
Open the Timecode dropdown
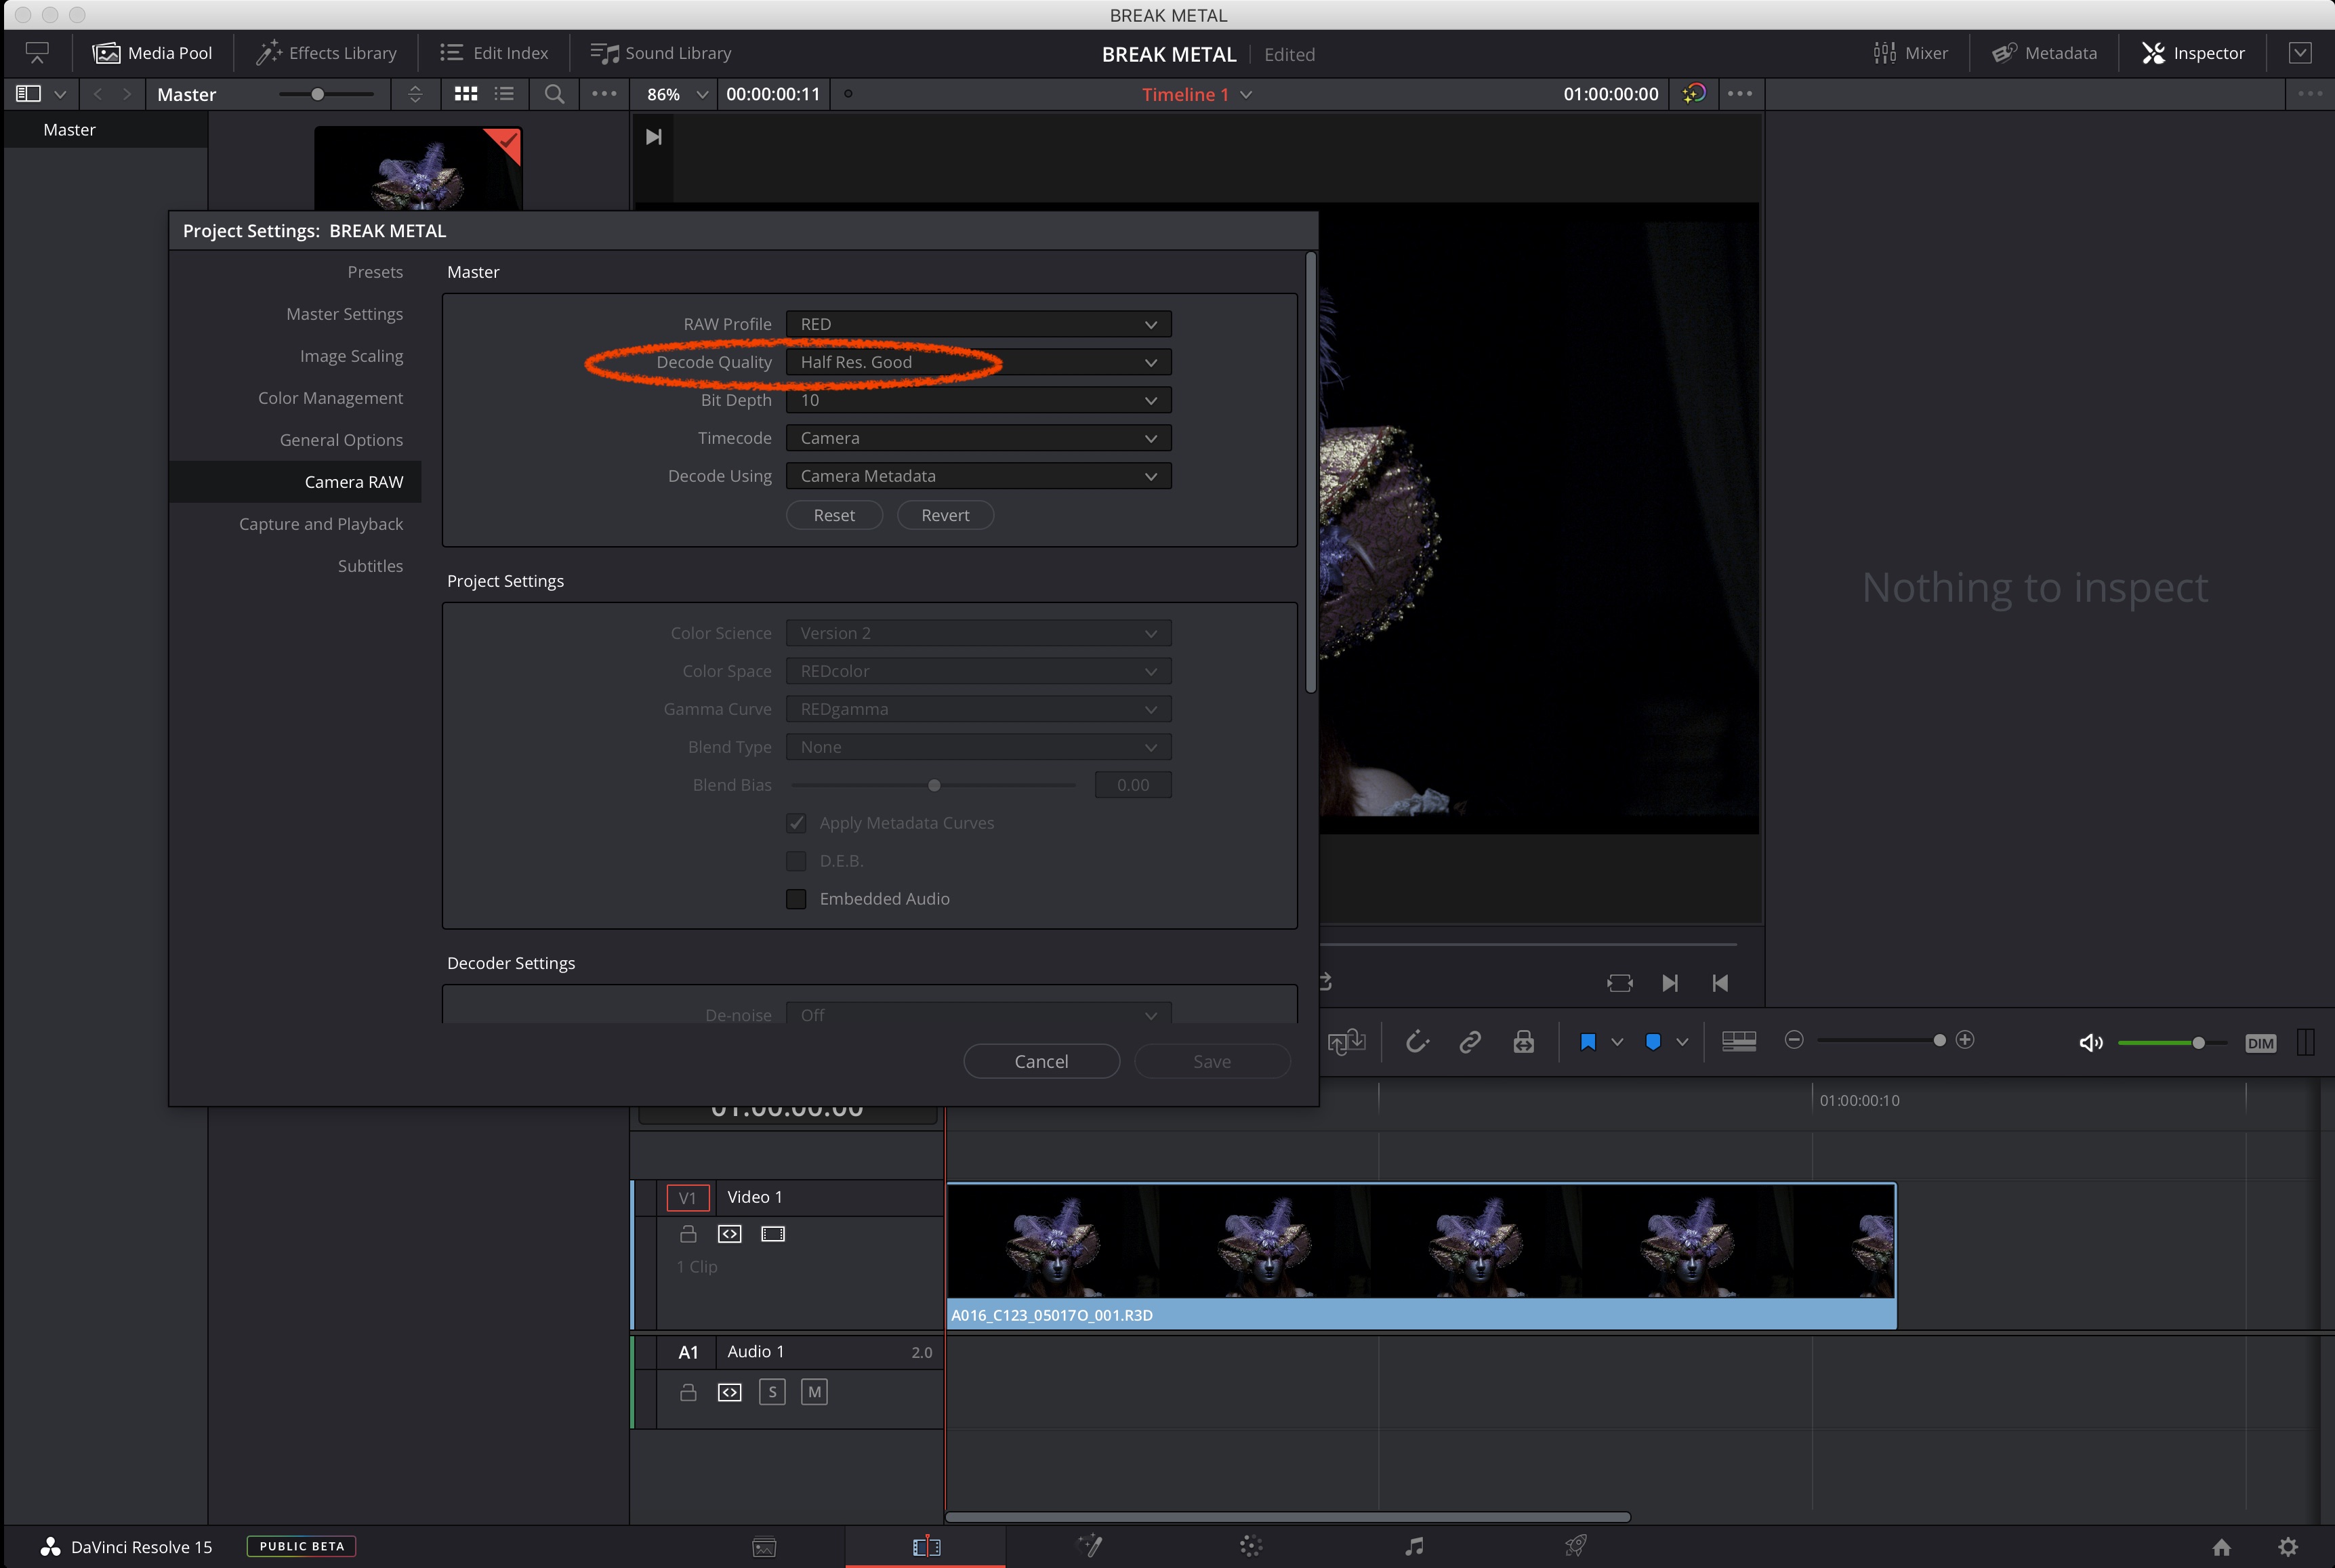[978, 438]
